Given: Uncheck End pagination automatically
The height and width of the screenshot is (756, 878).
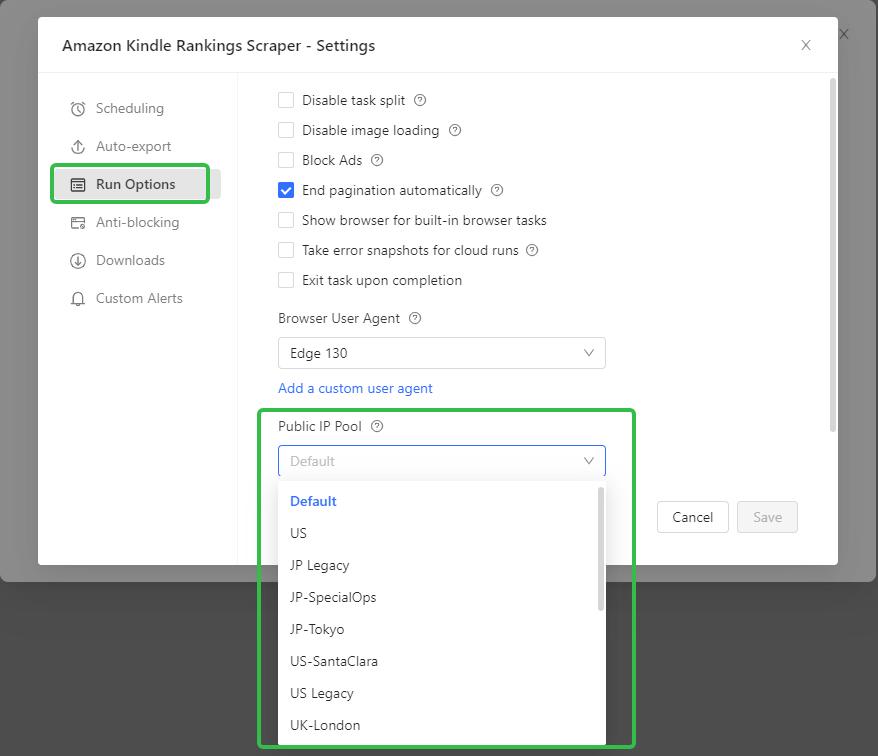Looking at the screenshot, I should [x=286, y=190].
